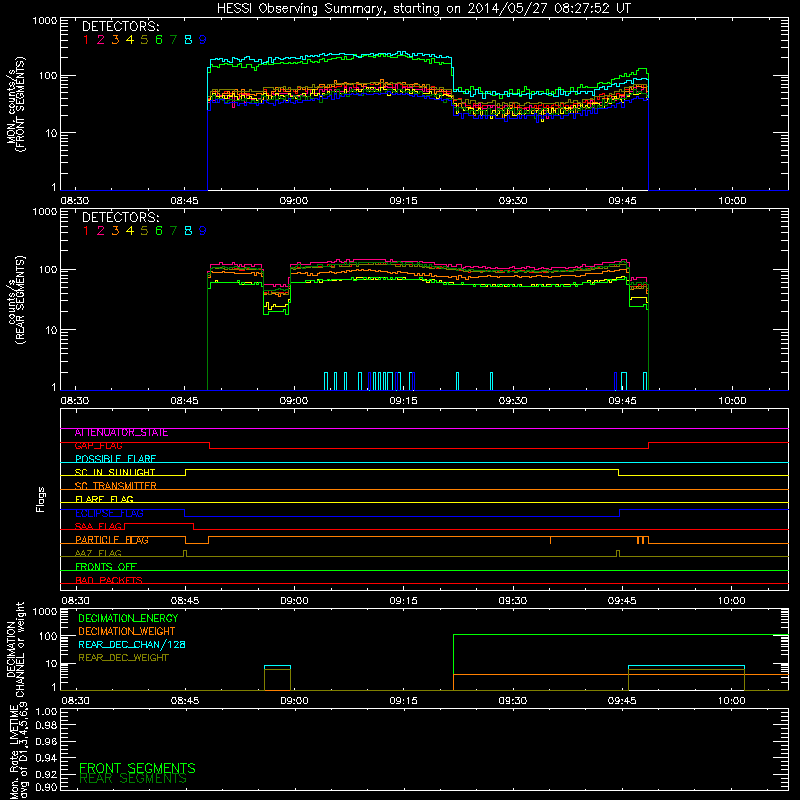The width and height of the screenshot is (800, 800).
Task: Click orange detector 3 in front segments legend
Action: [115, 40]
